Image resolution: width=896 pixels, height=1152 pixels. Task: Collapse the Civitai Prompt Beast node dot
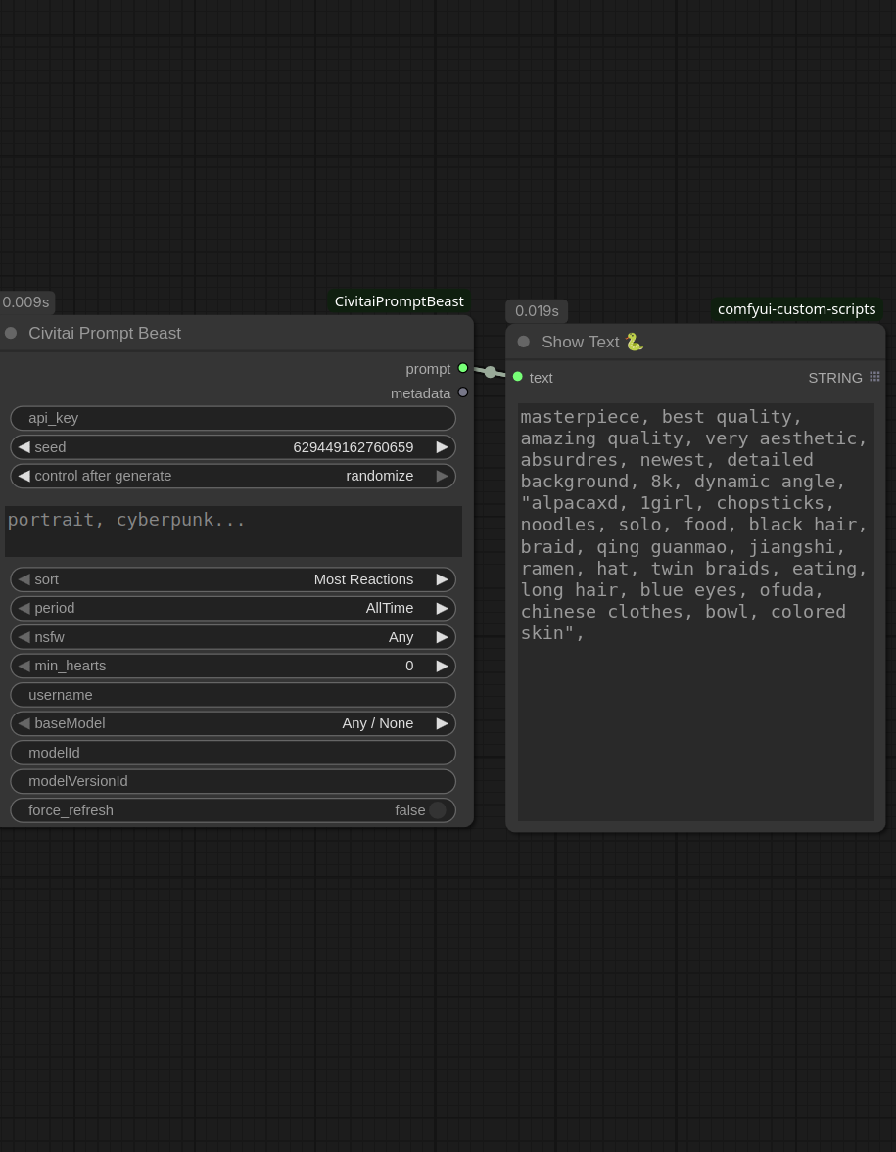11,333
